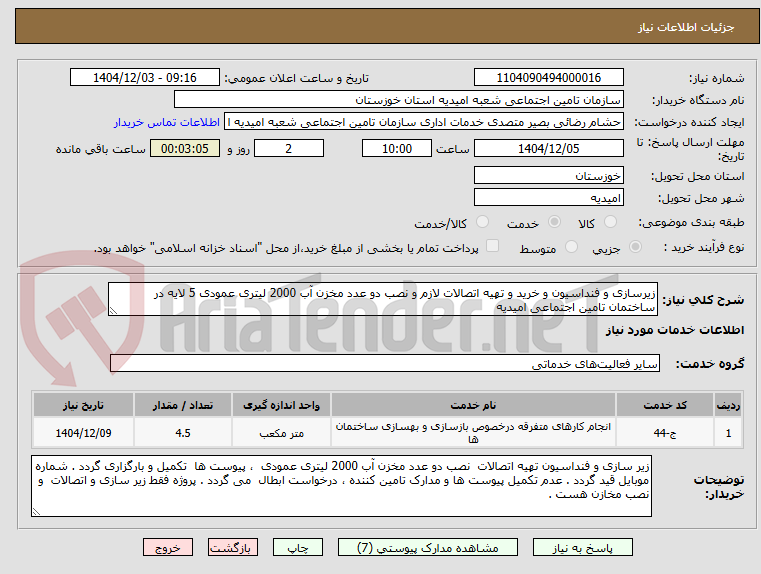The image size is (761, 574).
Task: Click request creator field حشام رضائی بصیر
Action: click(x=424, y=122)
